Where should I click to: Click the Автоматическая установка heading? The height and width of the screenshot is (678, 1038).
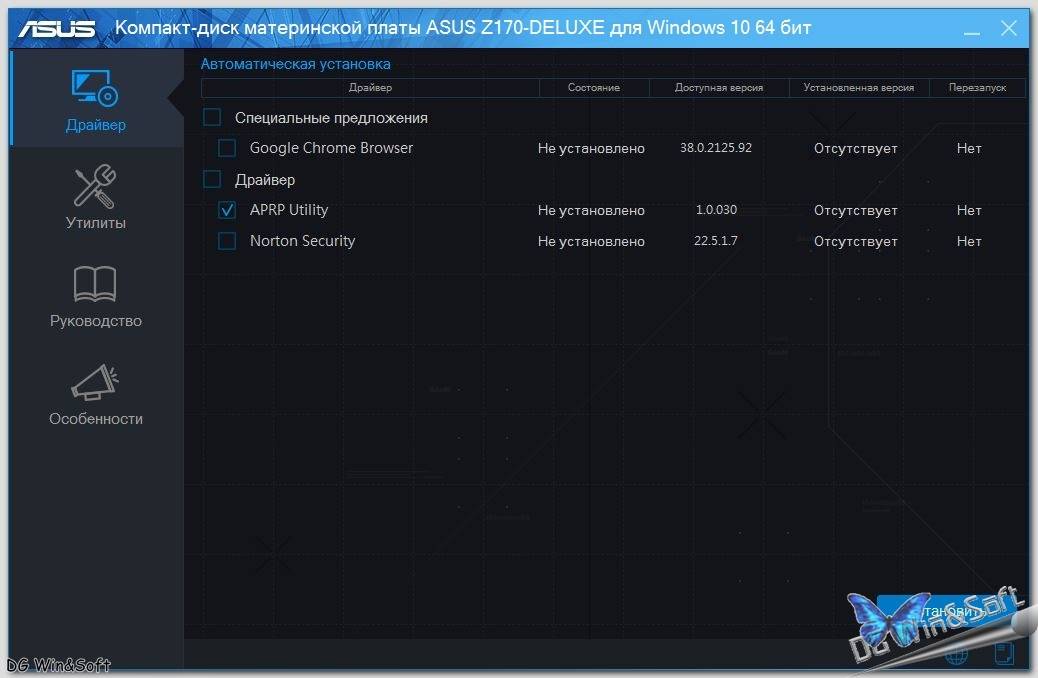[x=295, y=64]
